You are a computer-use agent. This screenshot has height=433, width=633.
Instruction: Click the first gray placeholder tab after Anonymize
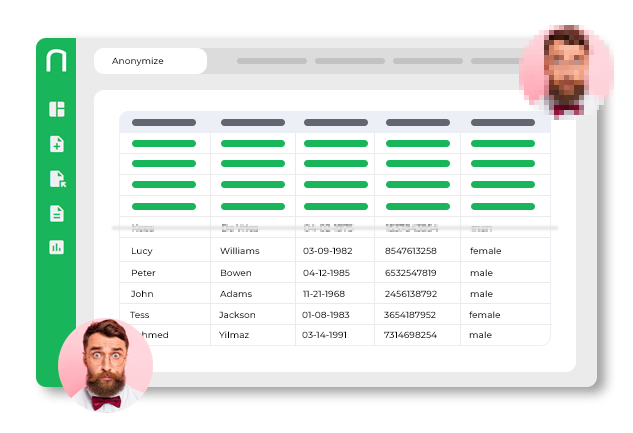(x=272, y=61)
